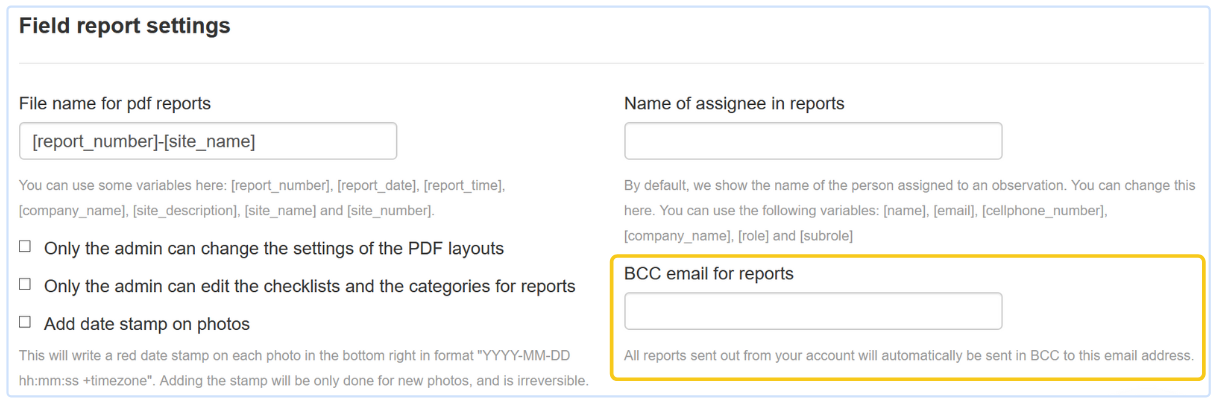1215x401 pixels.
Task: Click the 'hh:mm:ss +timezone' irreversible stamp note line
Action: pos(303,381)
